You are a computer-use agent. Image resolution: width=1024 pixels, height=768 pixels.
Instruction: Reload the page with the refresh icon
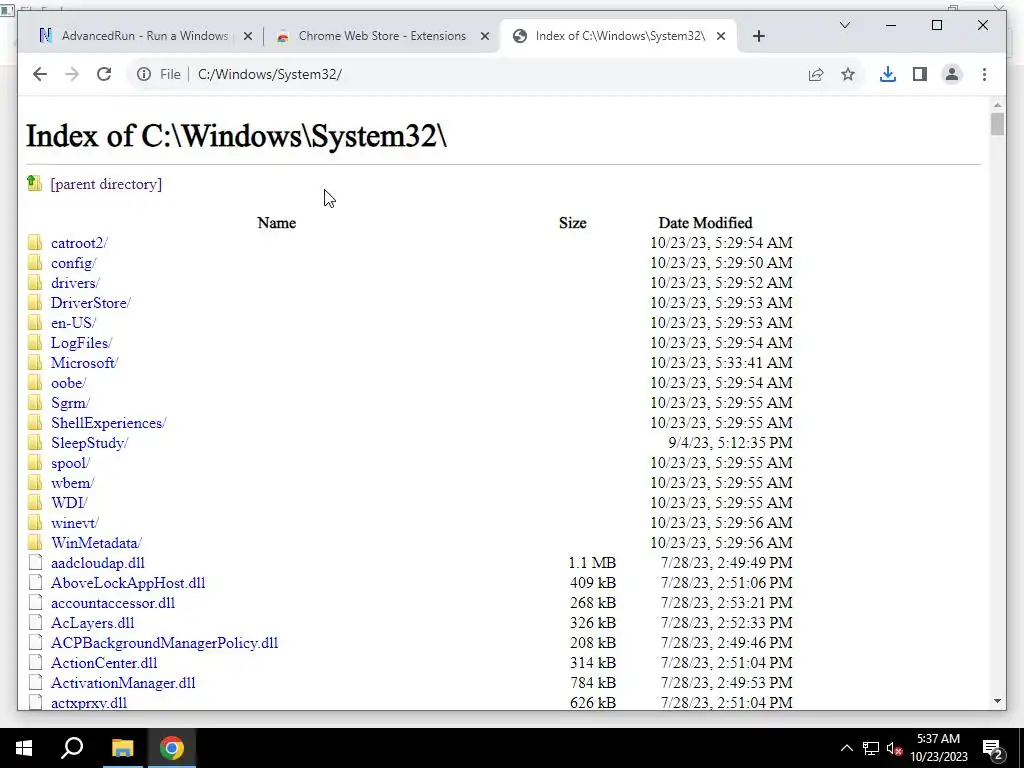(104, 74)
